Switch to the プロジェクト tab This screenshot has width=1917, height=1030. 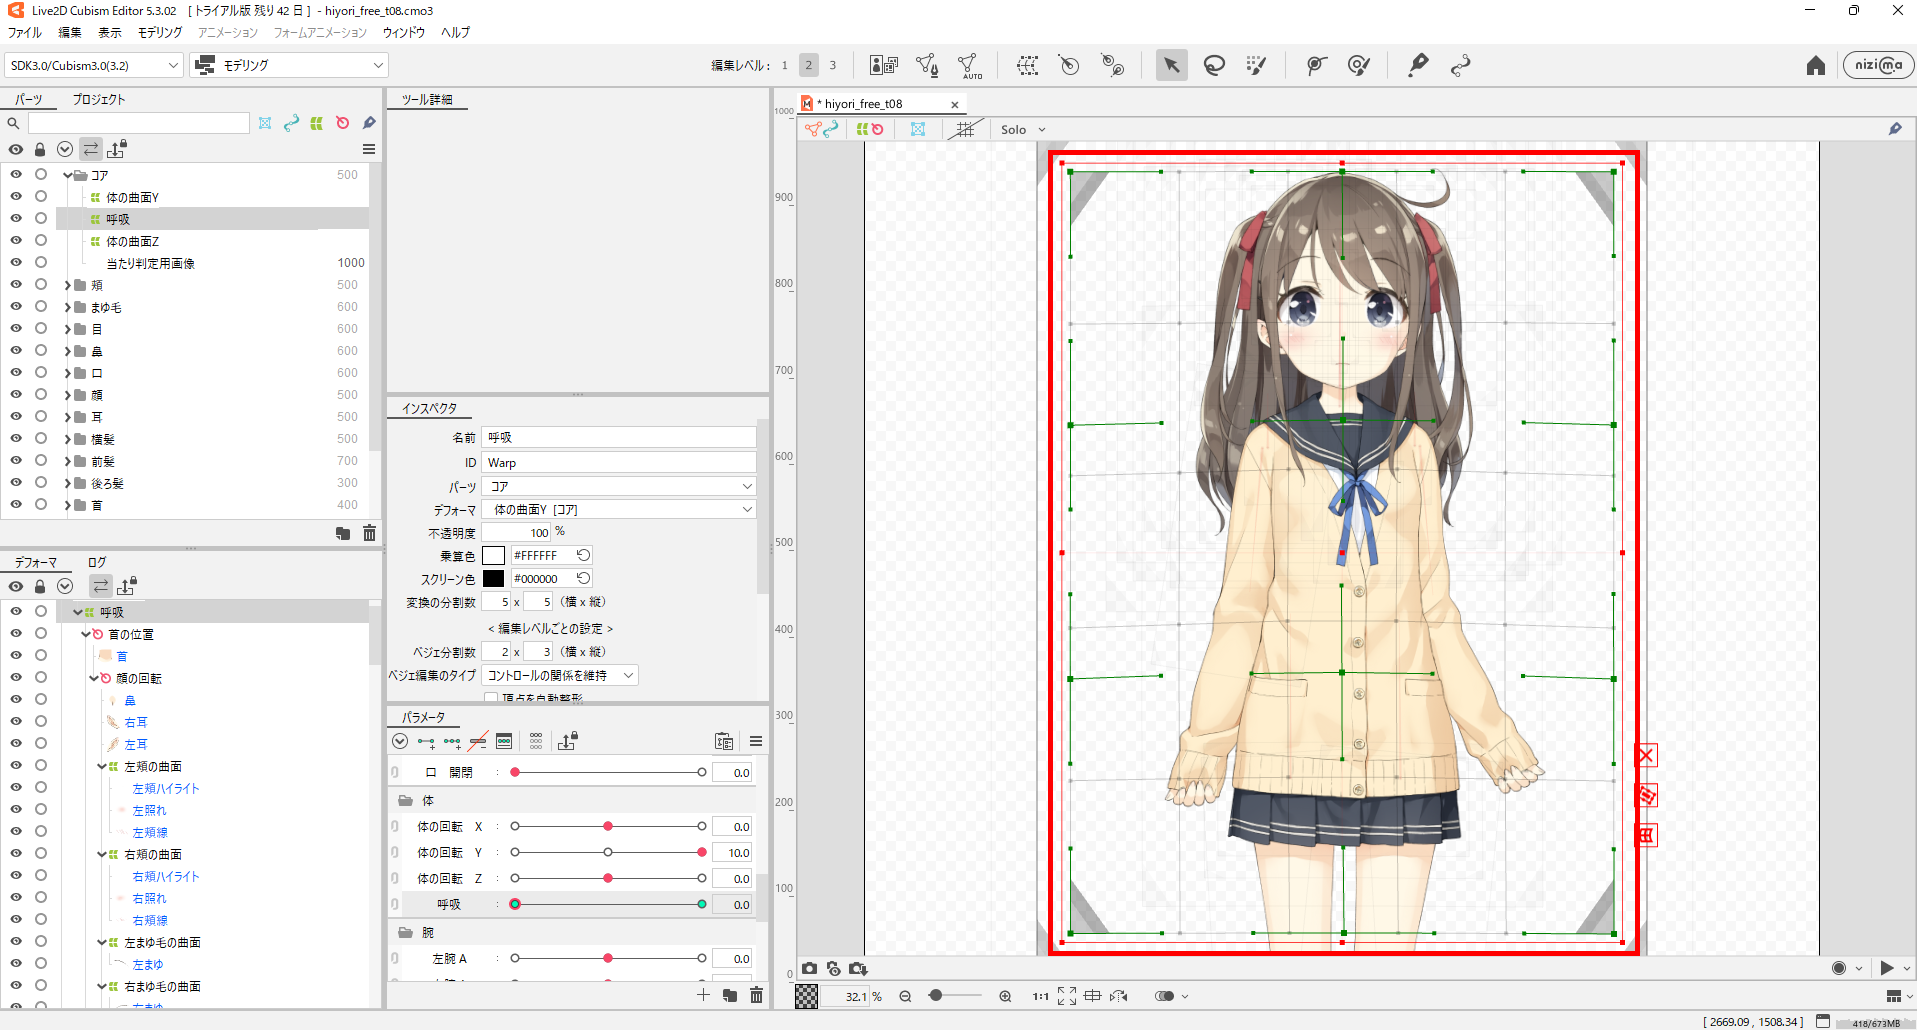(x=99, y=99)
